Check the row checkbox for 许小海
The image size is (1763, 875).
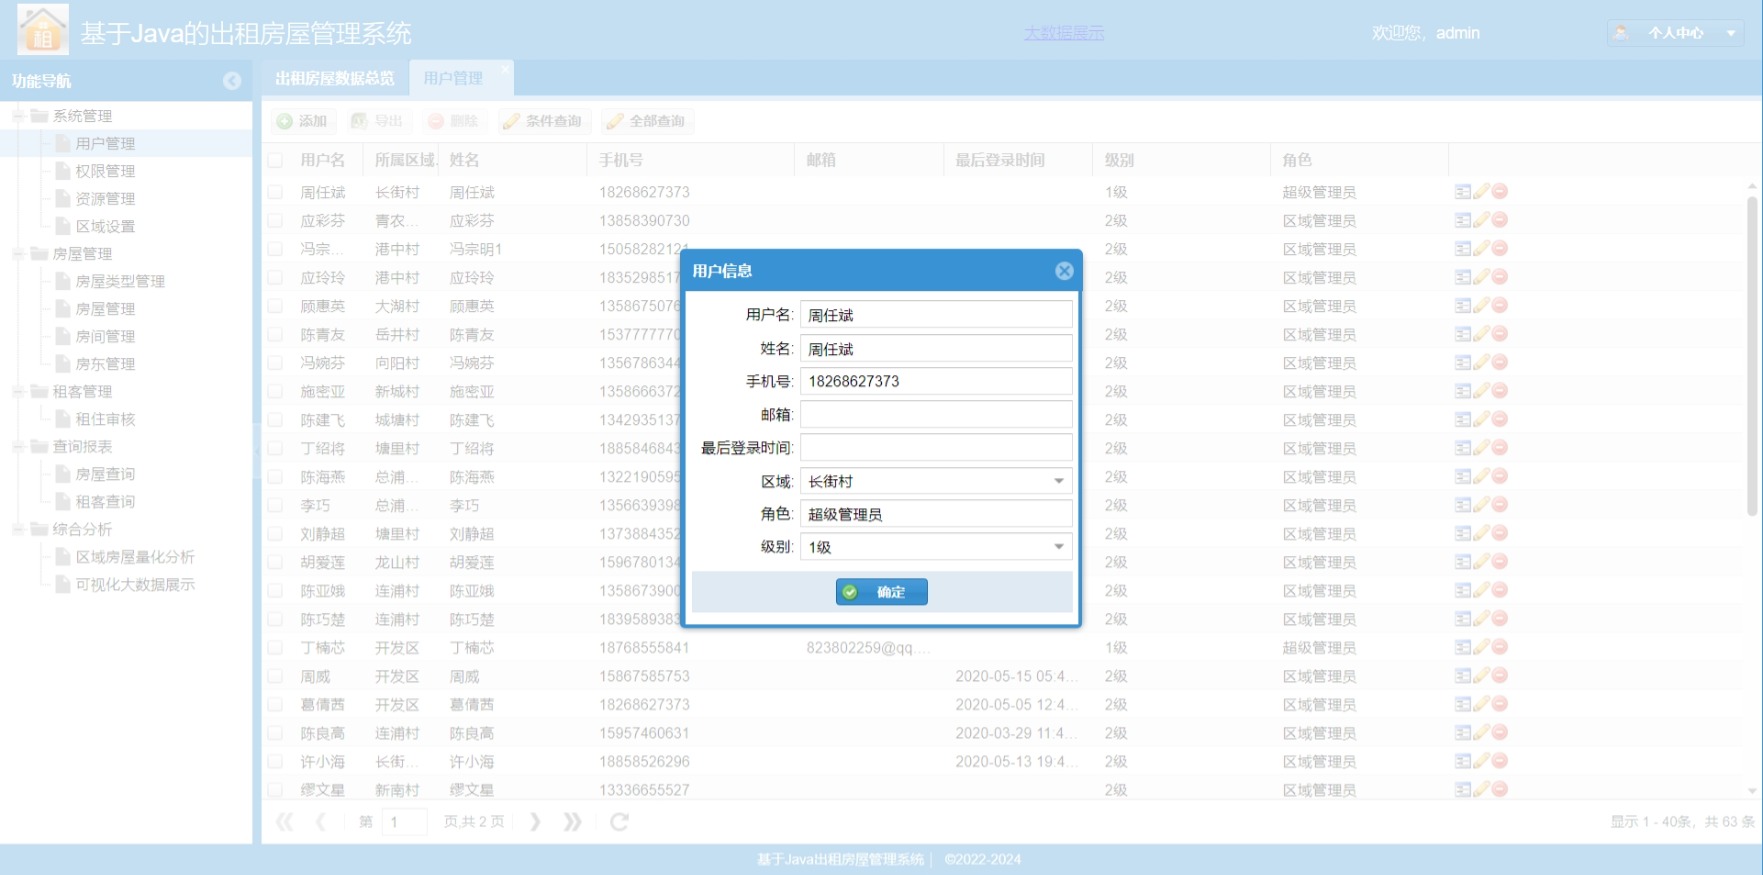(276, 762)
